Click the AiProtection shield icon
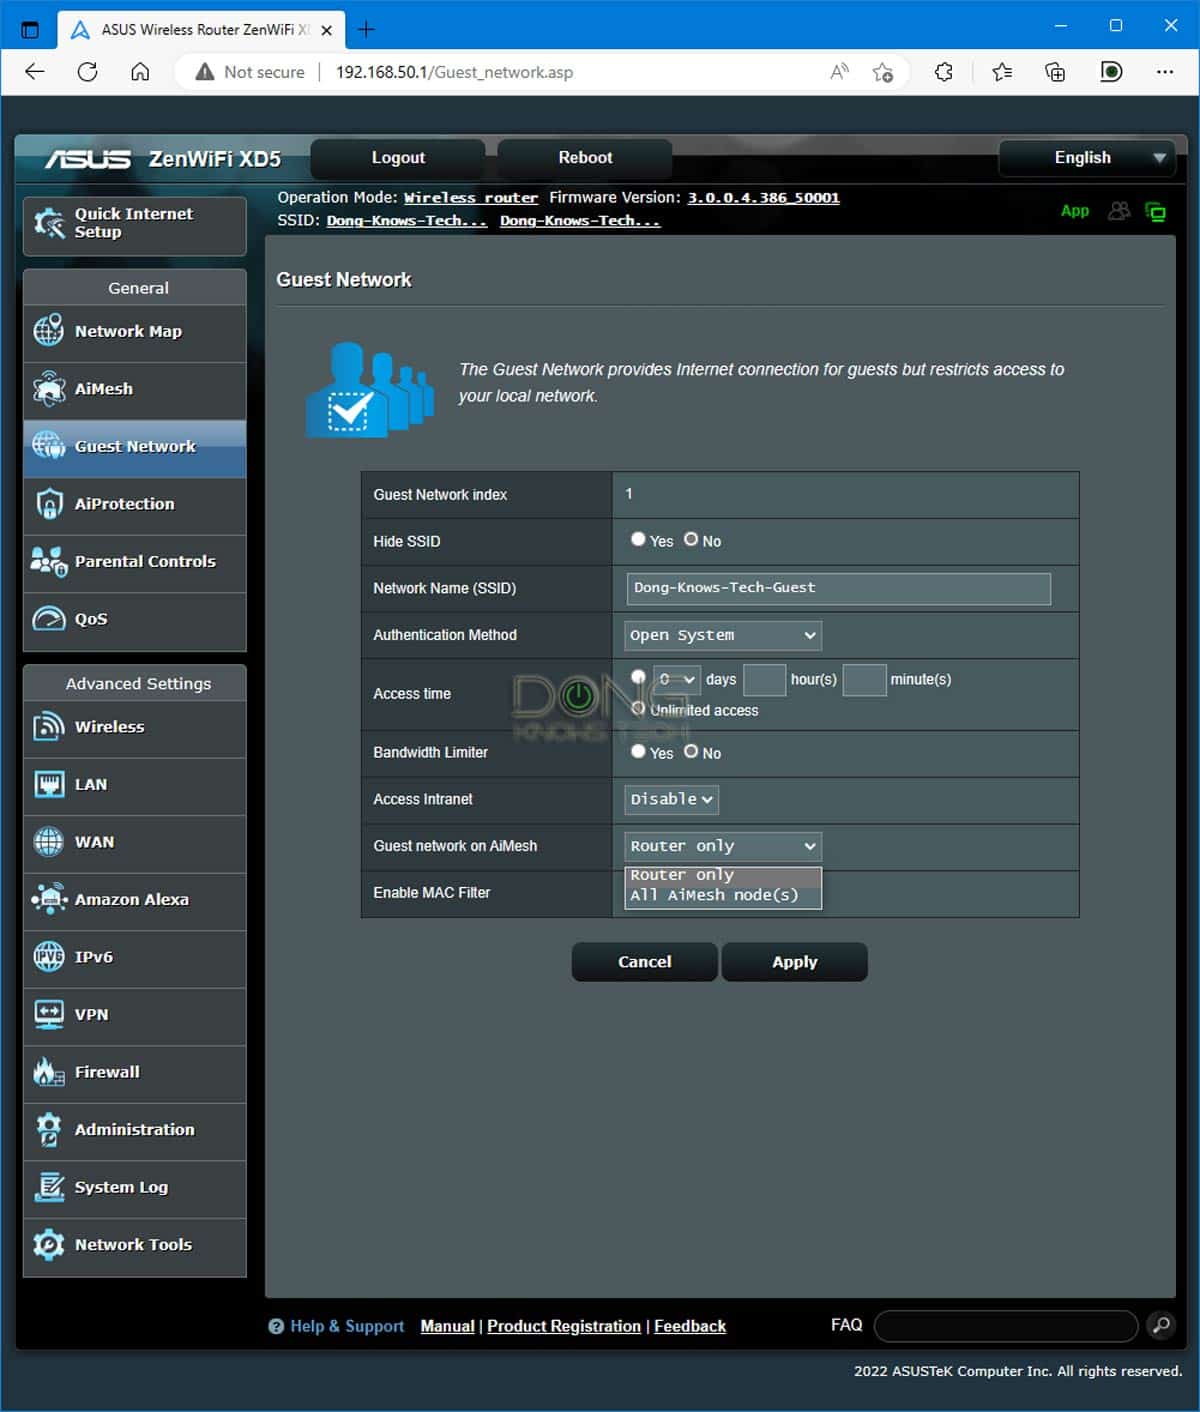This screenshot has width=1200, height=1412. pyautogui.click(x=49, y=504)
